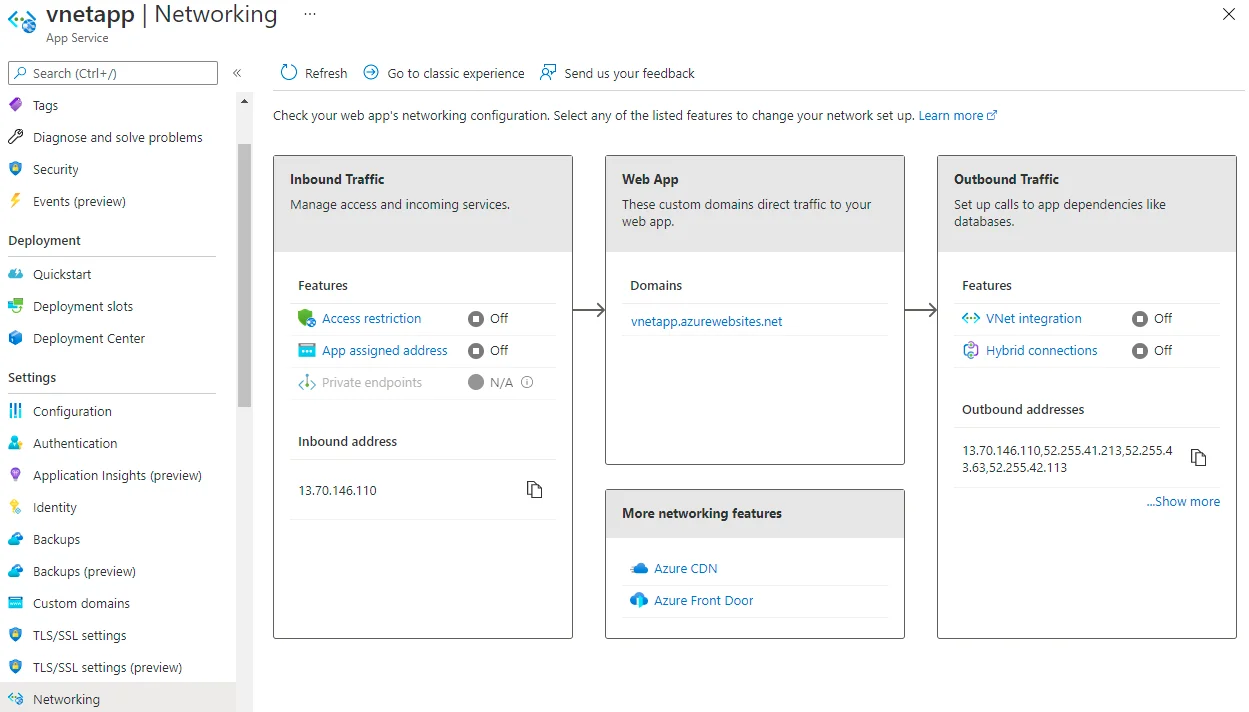Expand outbound addresses with Show more
The height and width of the screenshot is (712, 1249).
tap(1183, 501)
